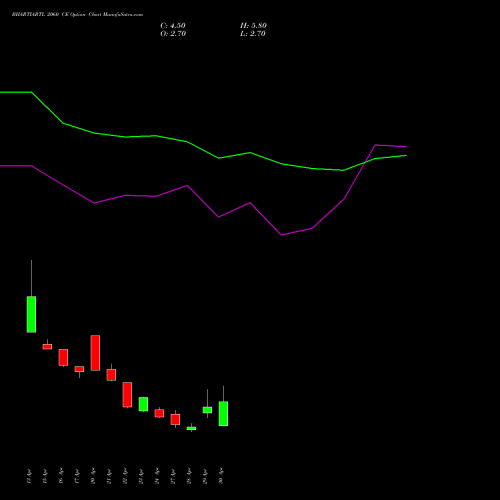Click the green candlestick above 29 Apr
The height and width of the screenshot is (500, 500).
(x=207, y=410)
